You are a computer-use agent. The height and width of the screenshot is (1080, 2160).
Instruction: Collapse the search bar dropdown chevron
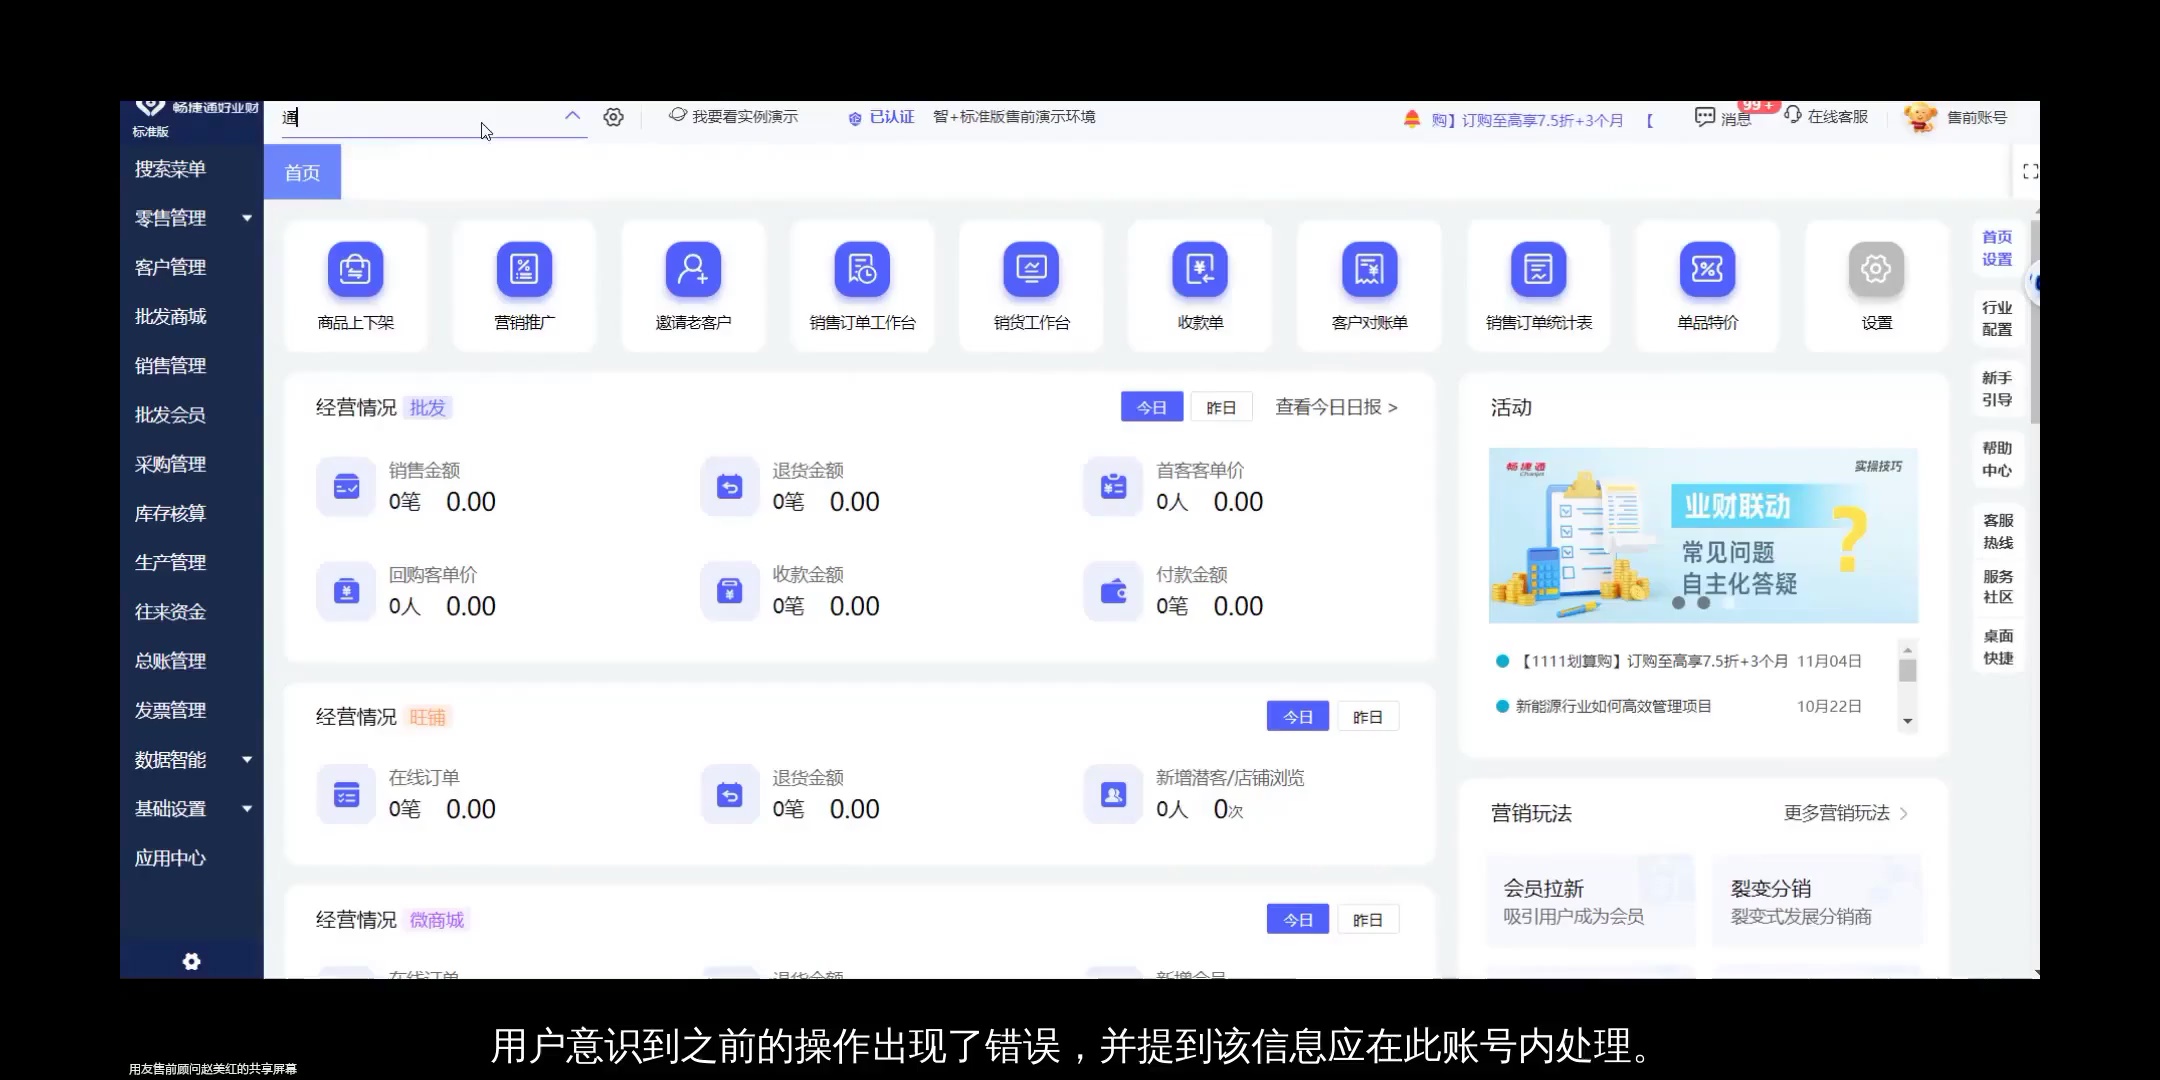(x=572, y=116)
